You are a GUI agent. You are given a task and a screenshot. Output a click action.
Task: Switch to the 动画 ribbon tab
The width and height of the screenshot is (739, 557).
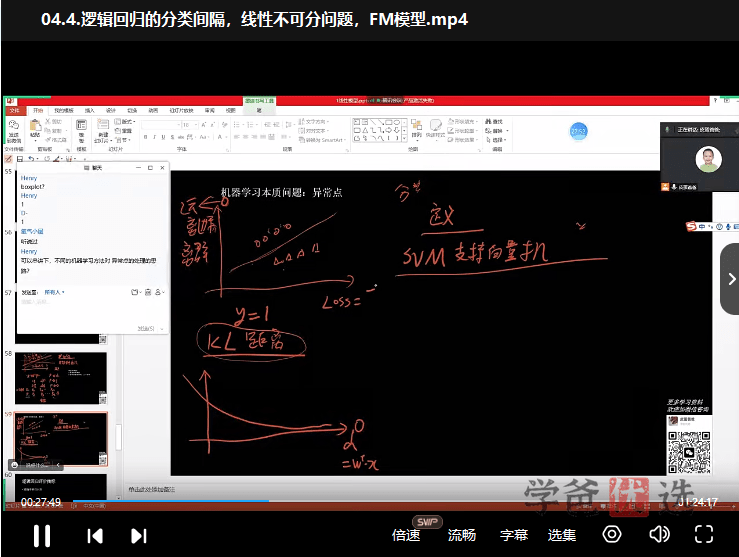click(x=153, y=110)
